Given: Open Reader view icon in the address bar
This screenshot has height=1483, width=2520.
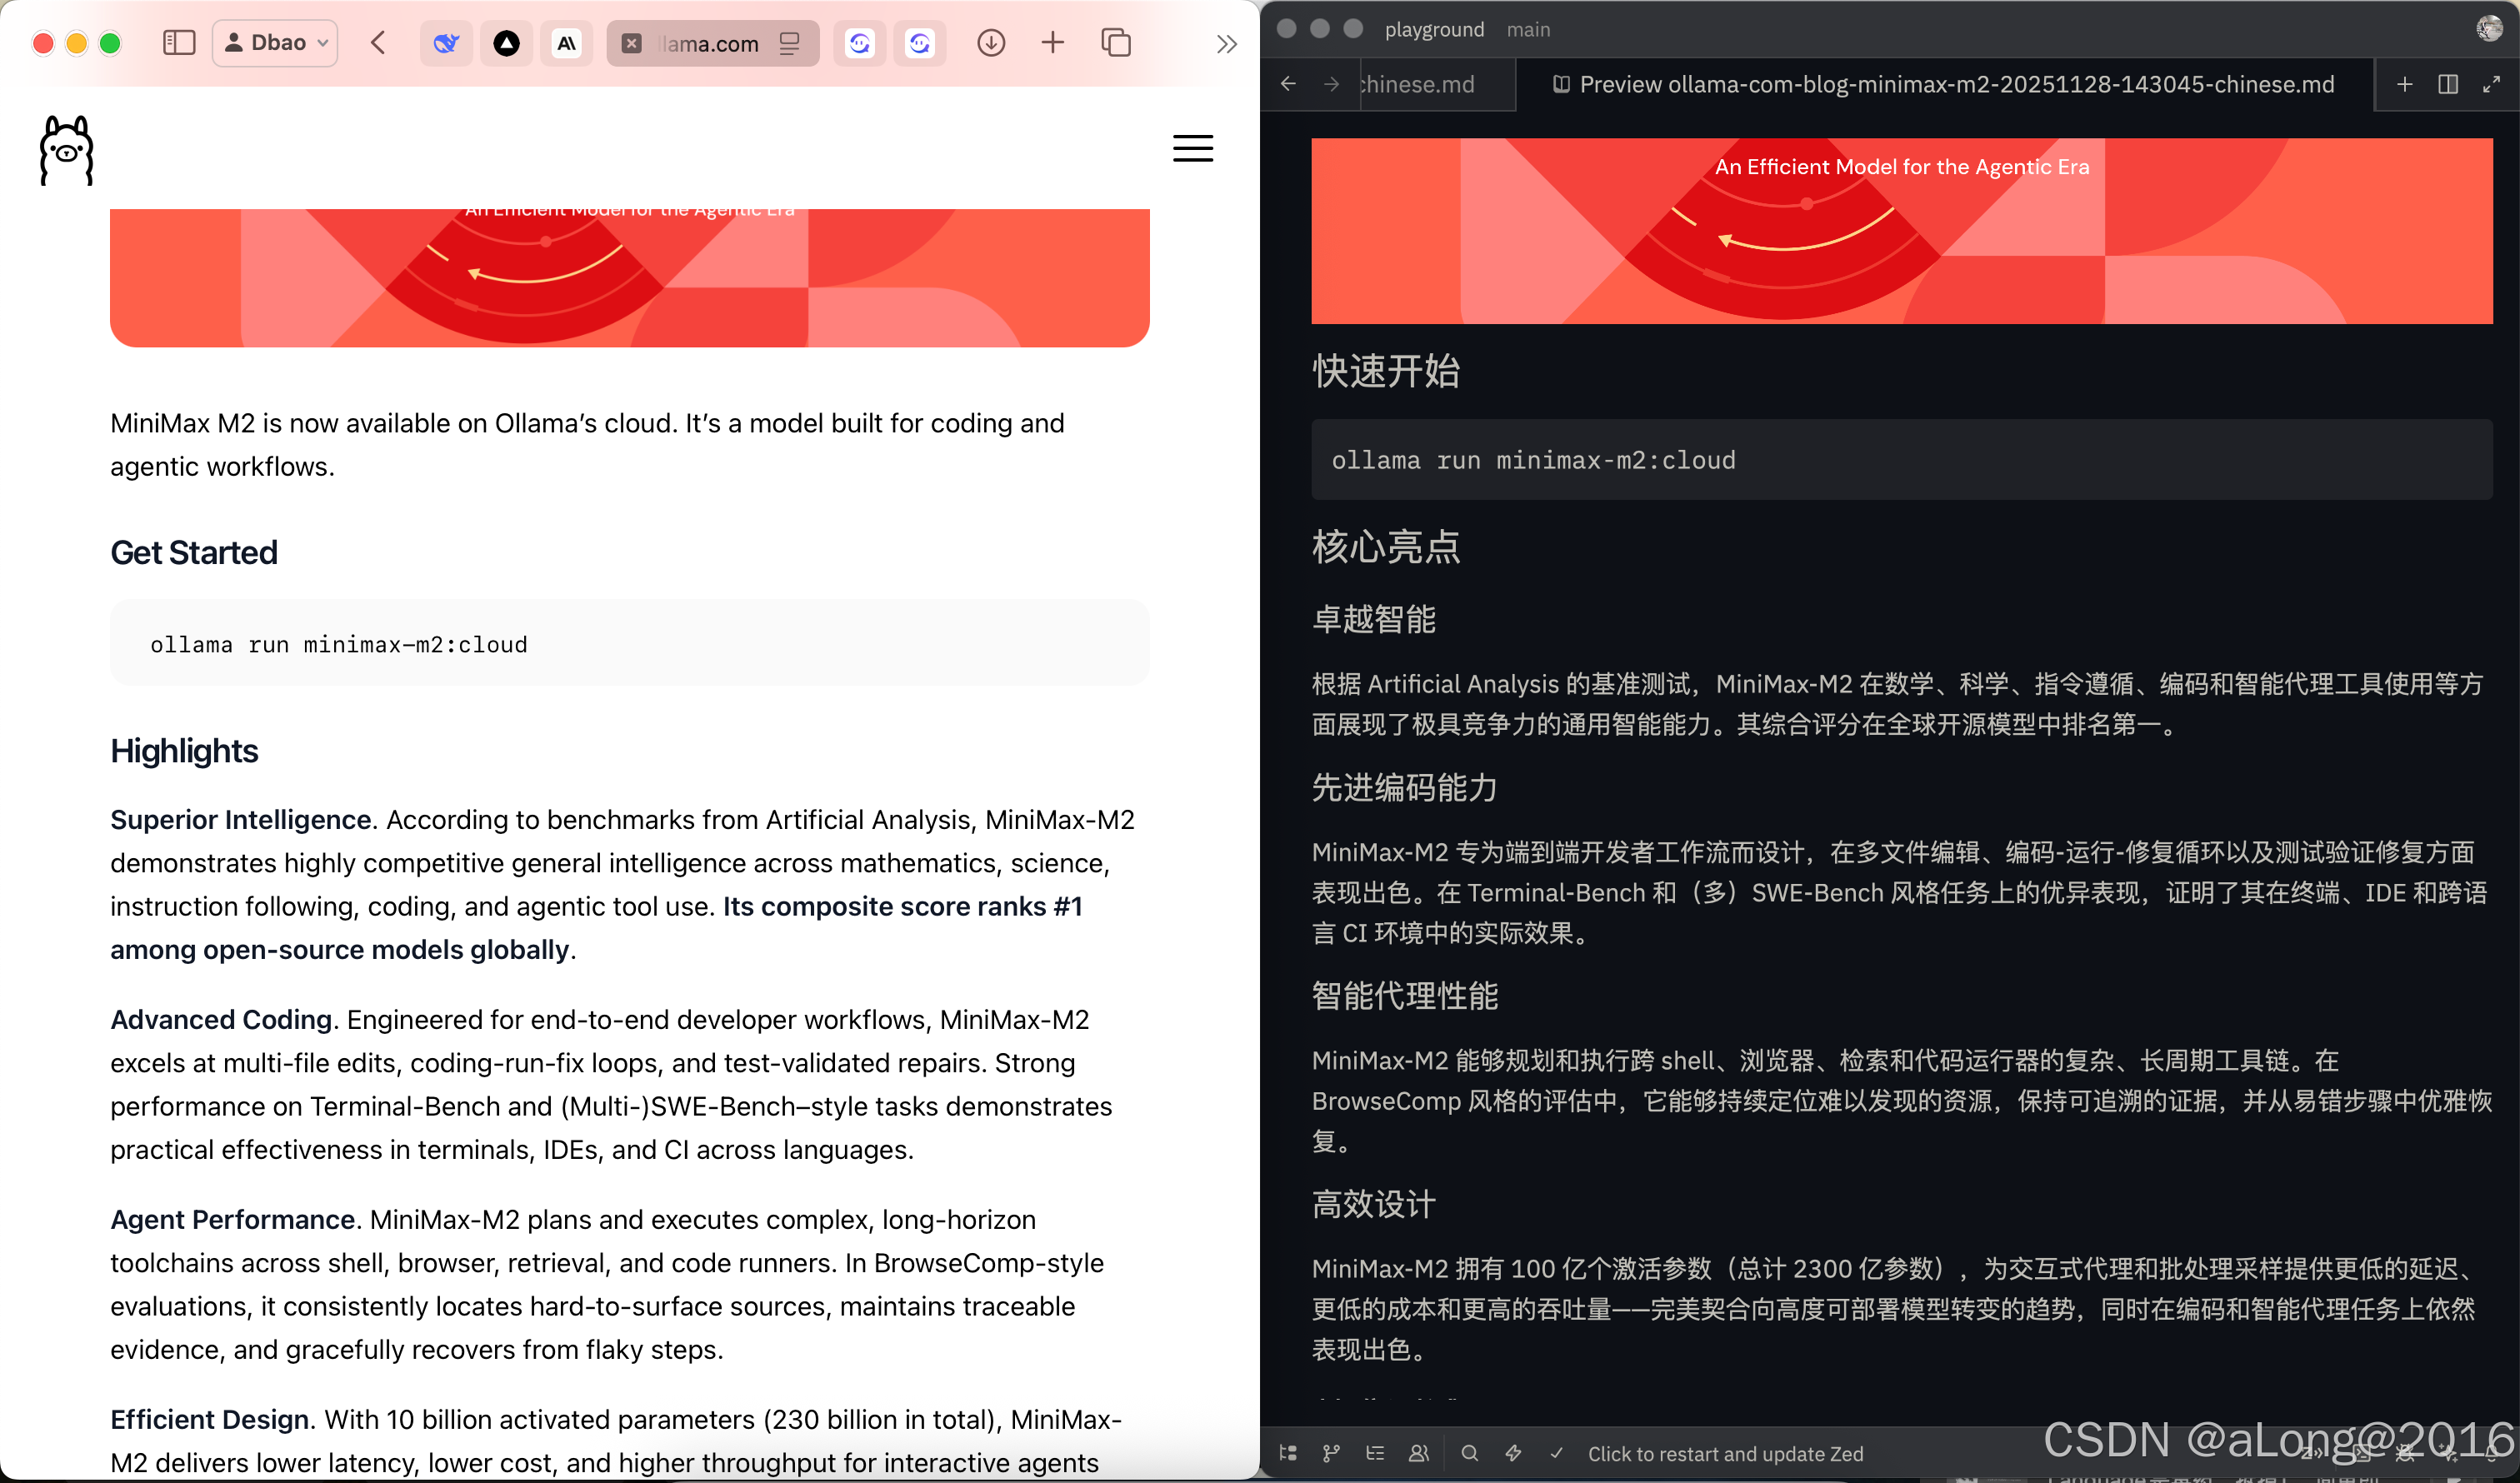Looking at the screenshot, I should click(790, 43).
